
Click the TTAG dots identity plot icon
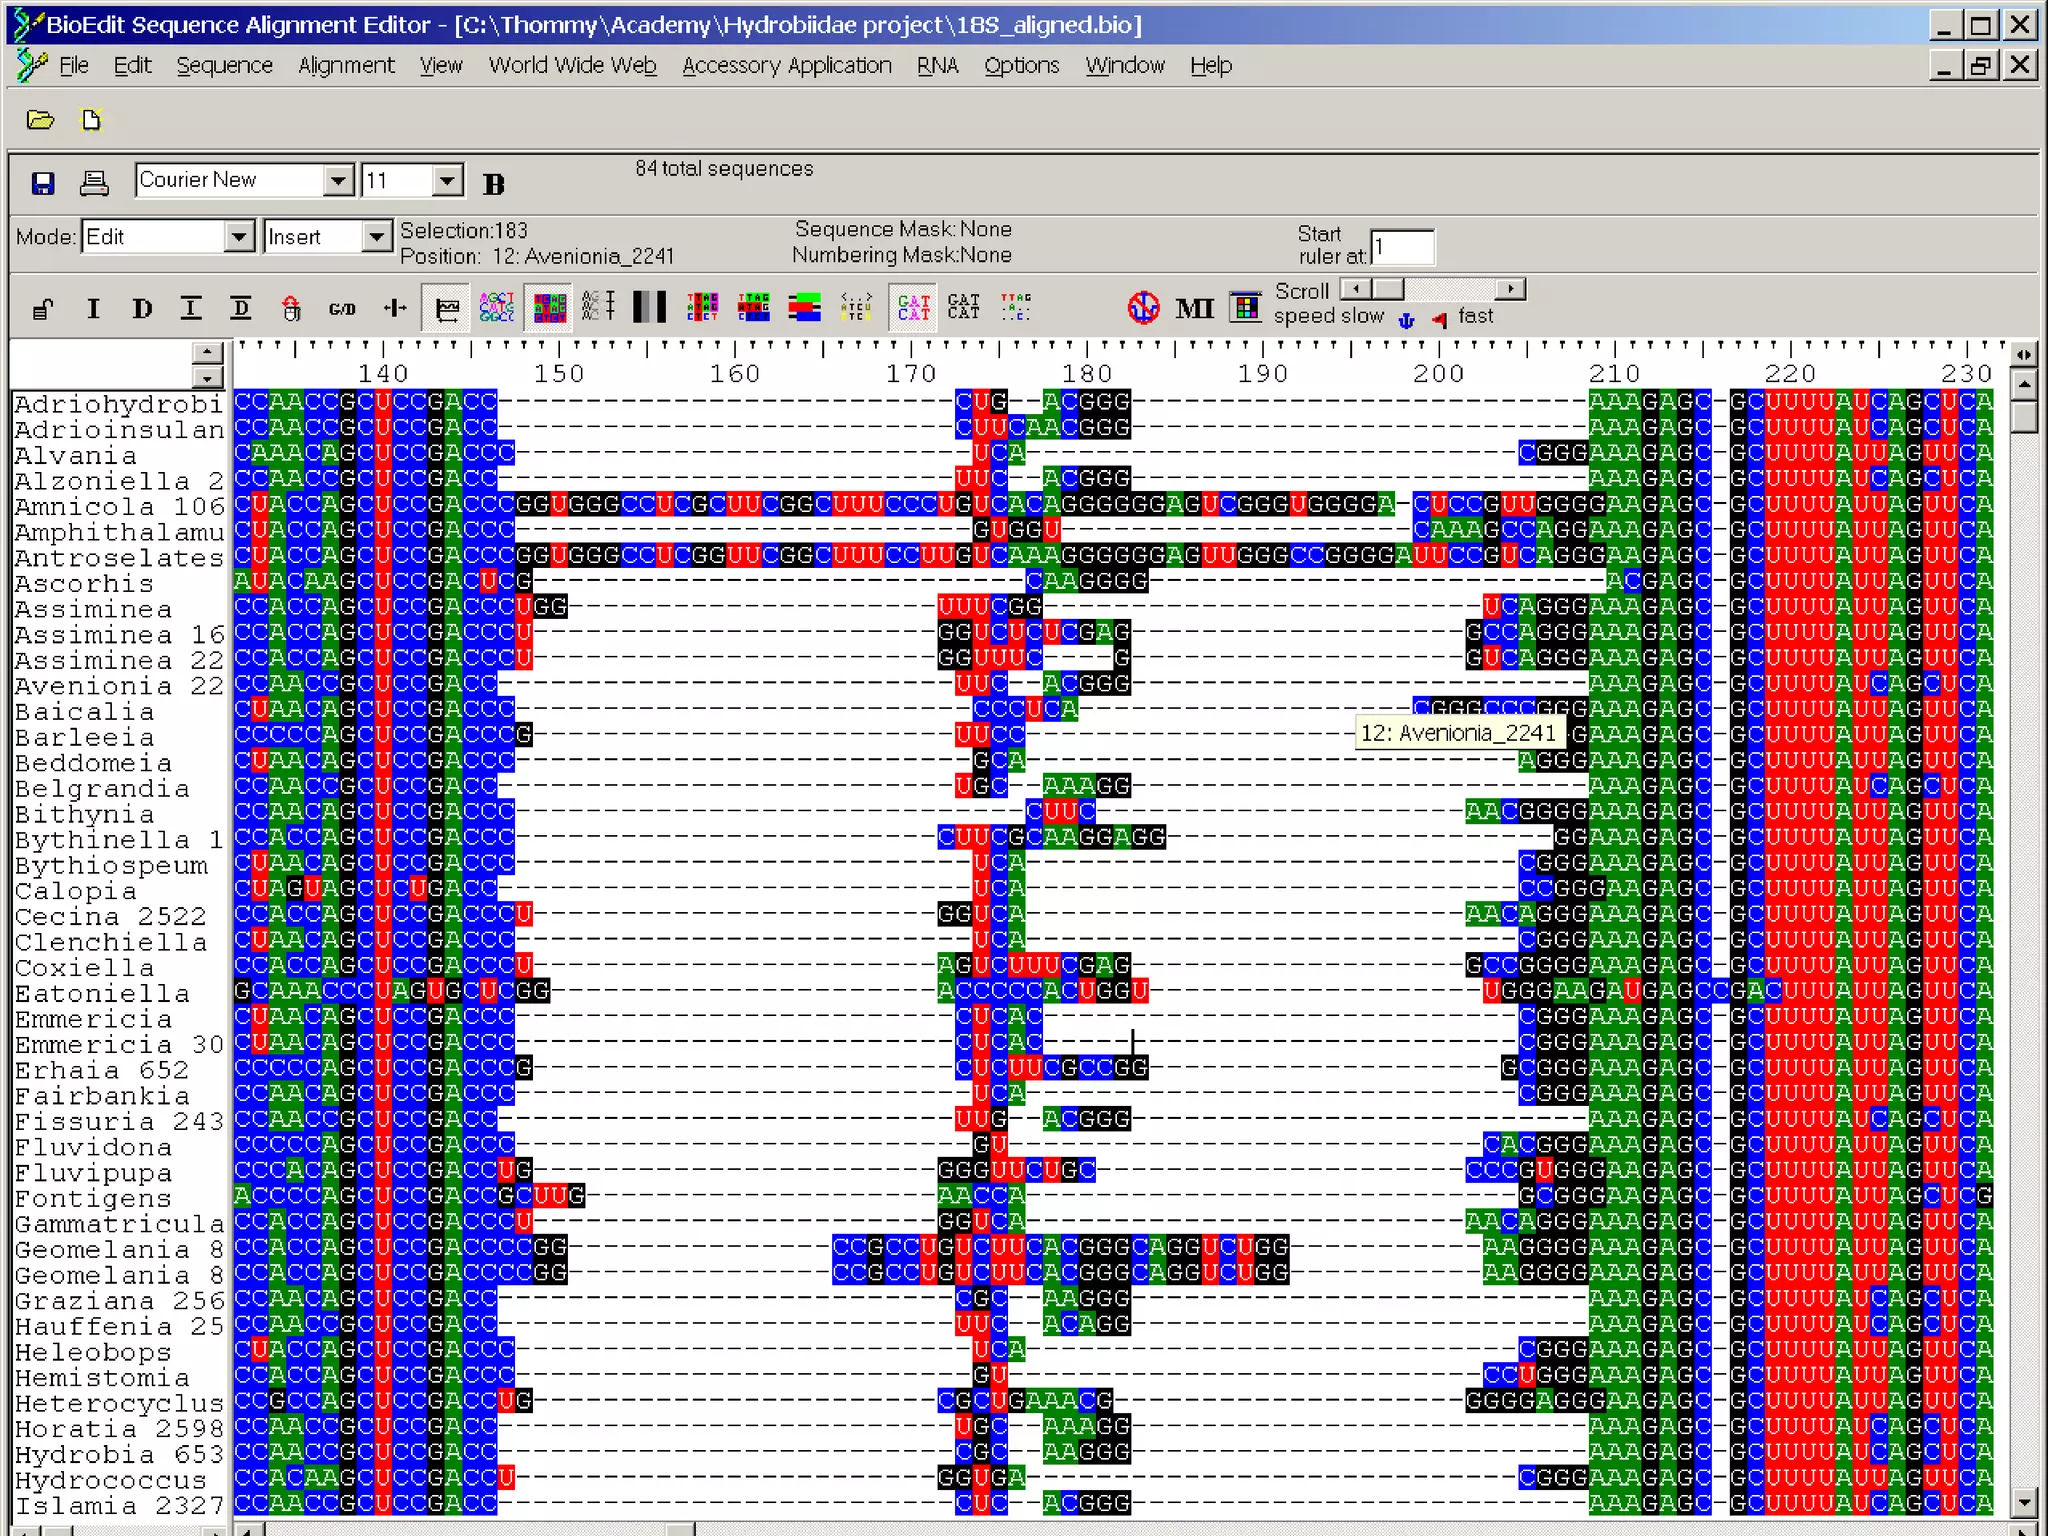[1015, 306]
